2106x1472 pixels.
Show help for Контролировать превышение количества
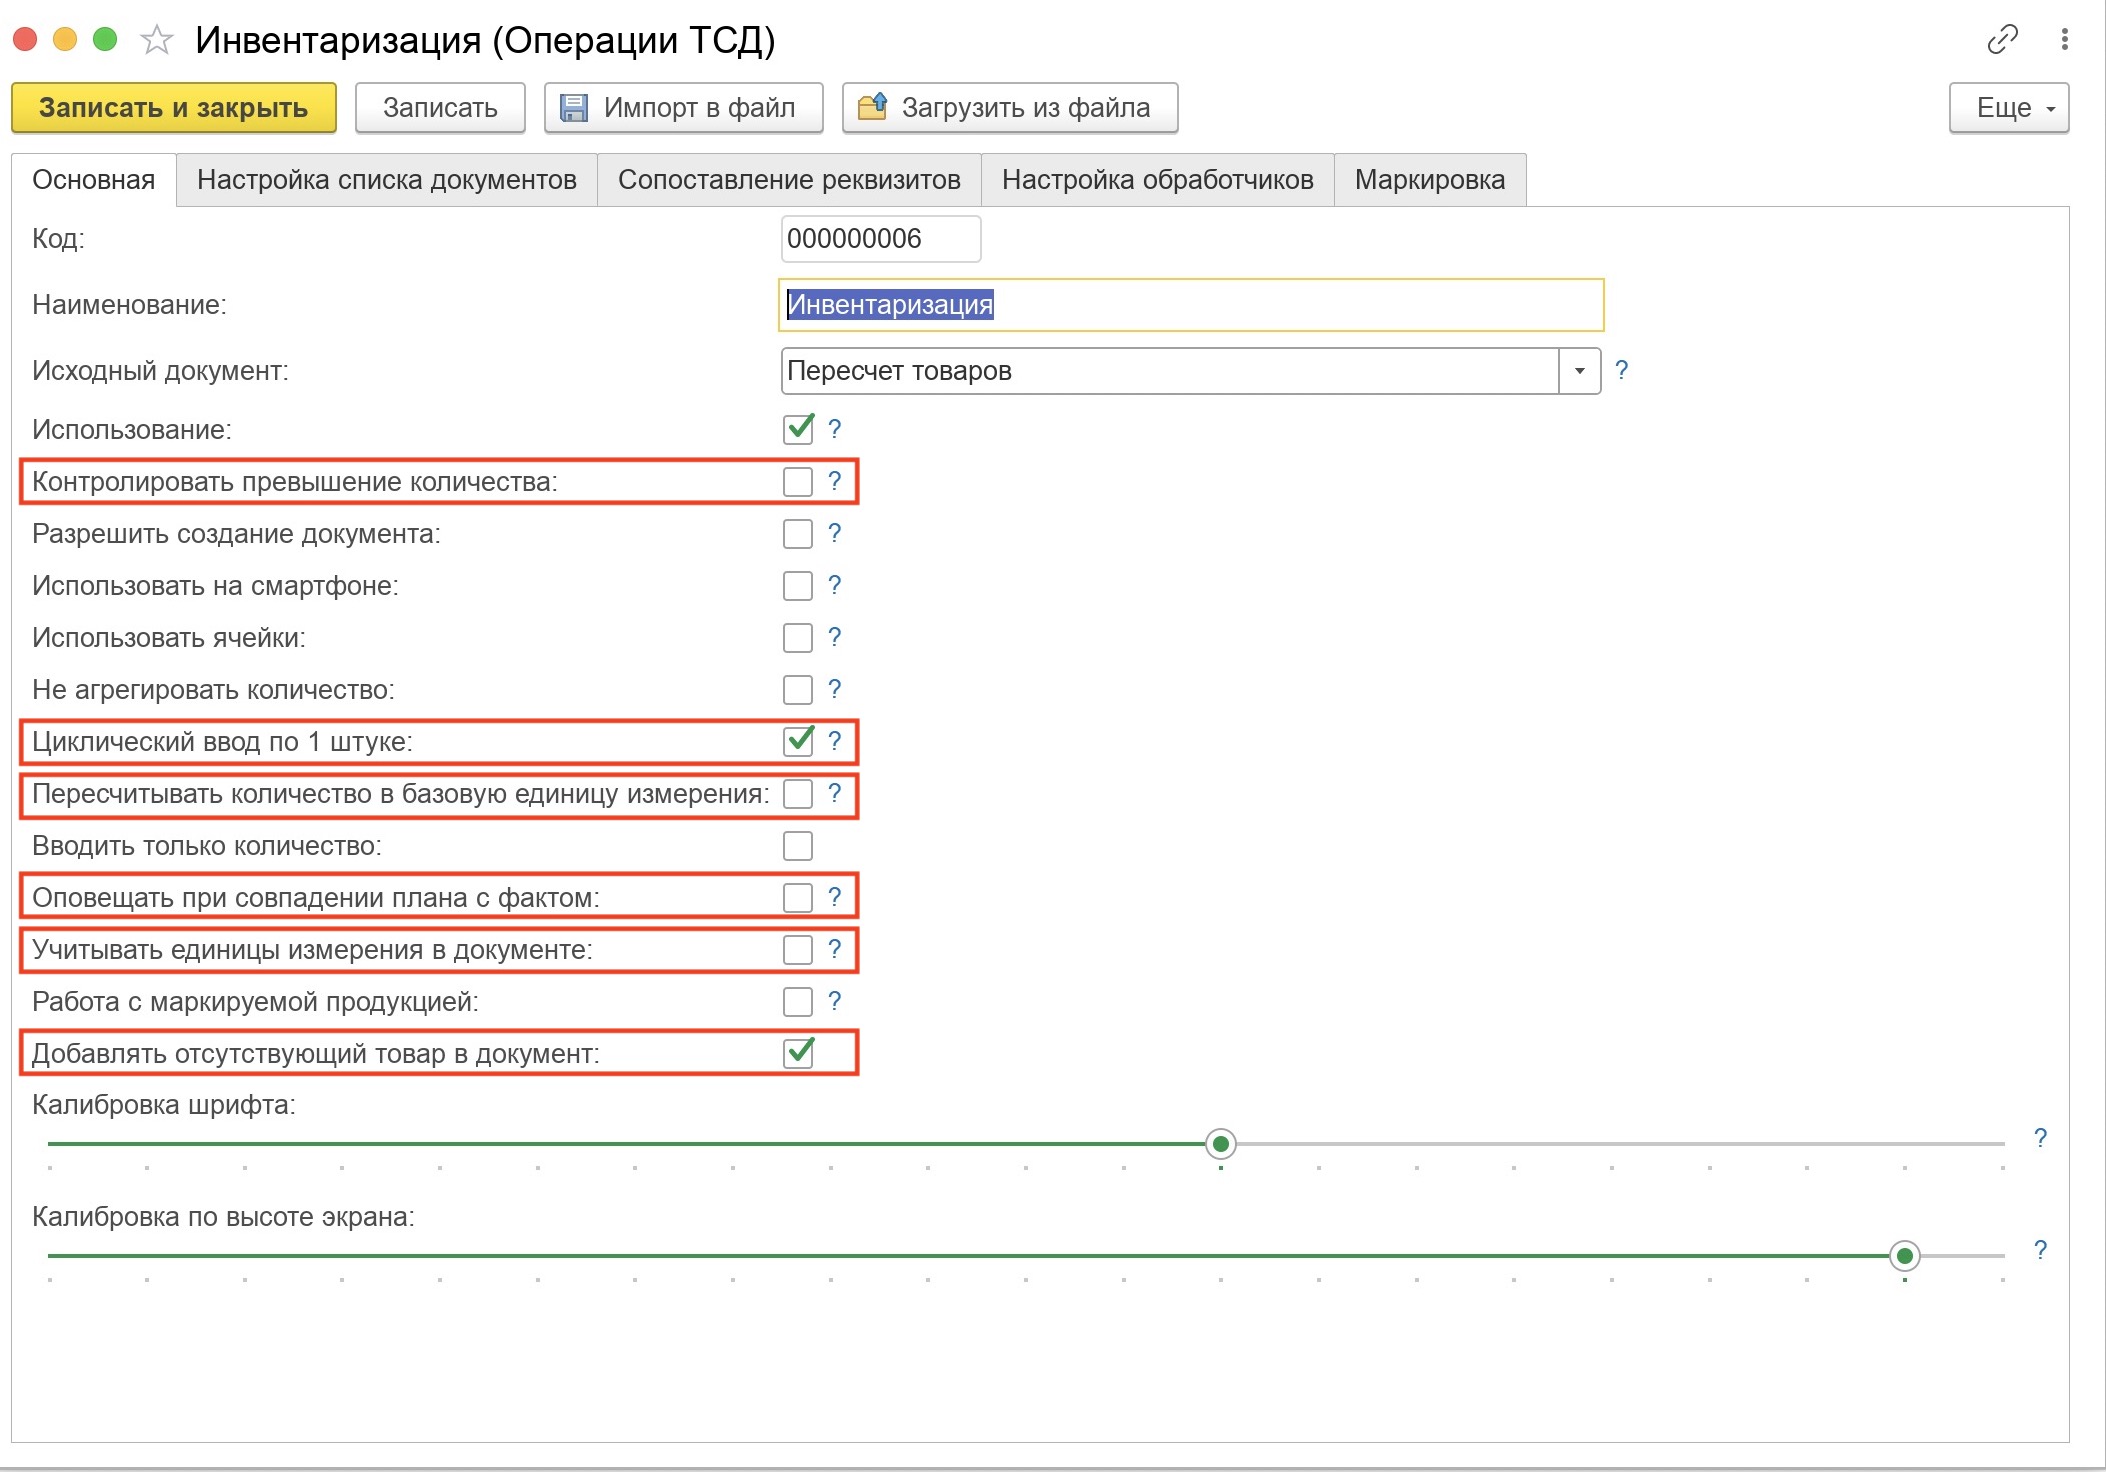coord(834,481)
